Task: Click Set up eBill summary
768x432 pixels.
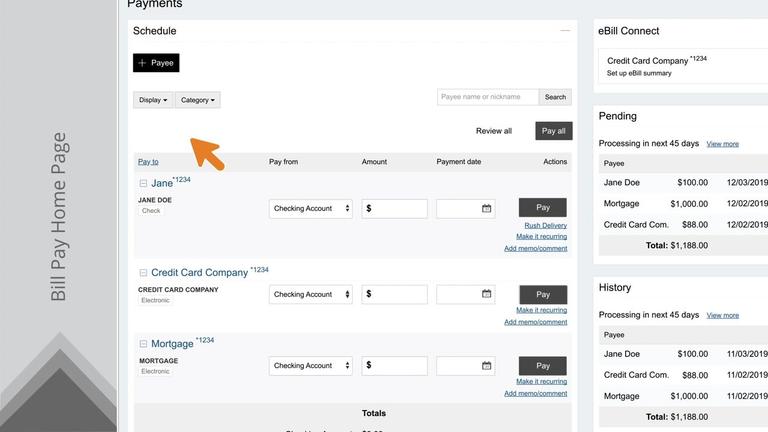Action: pyautogui.click(x=639, y=73)
